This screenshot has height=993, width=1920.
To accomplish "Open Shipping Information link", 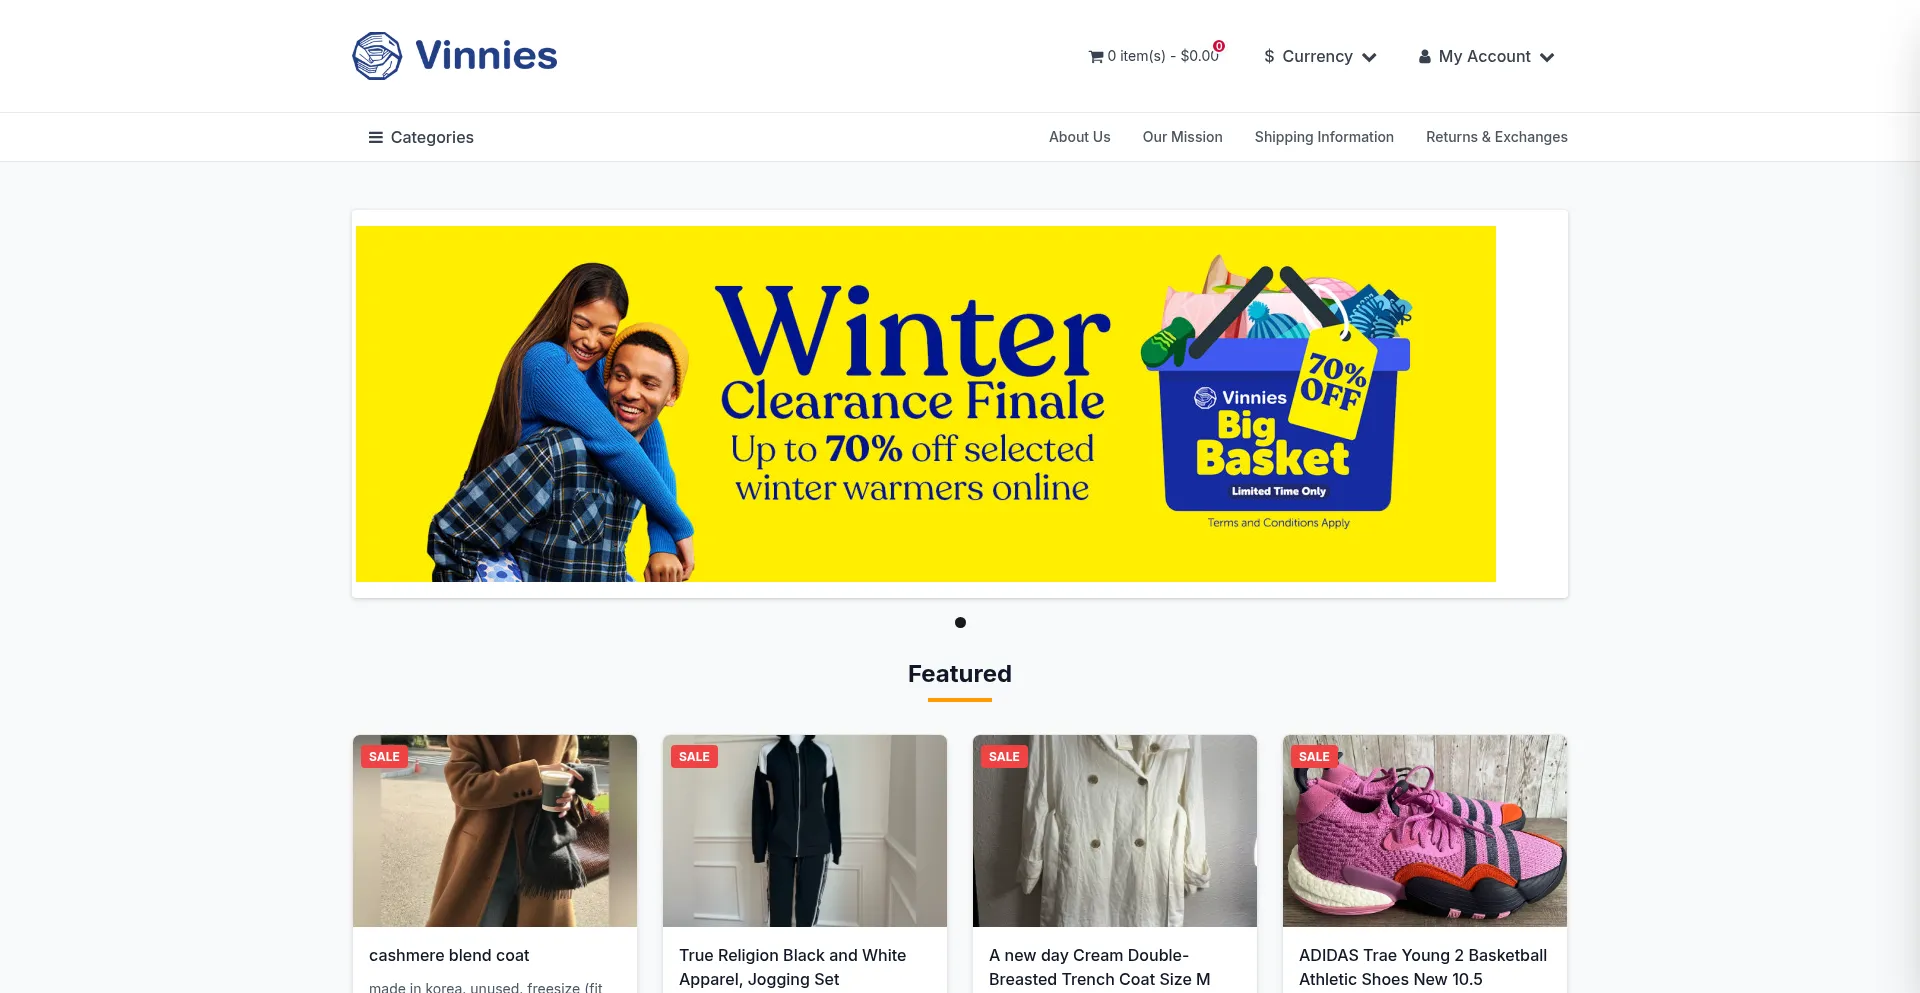I will 1324,137.
